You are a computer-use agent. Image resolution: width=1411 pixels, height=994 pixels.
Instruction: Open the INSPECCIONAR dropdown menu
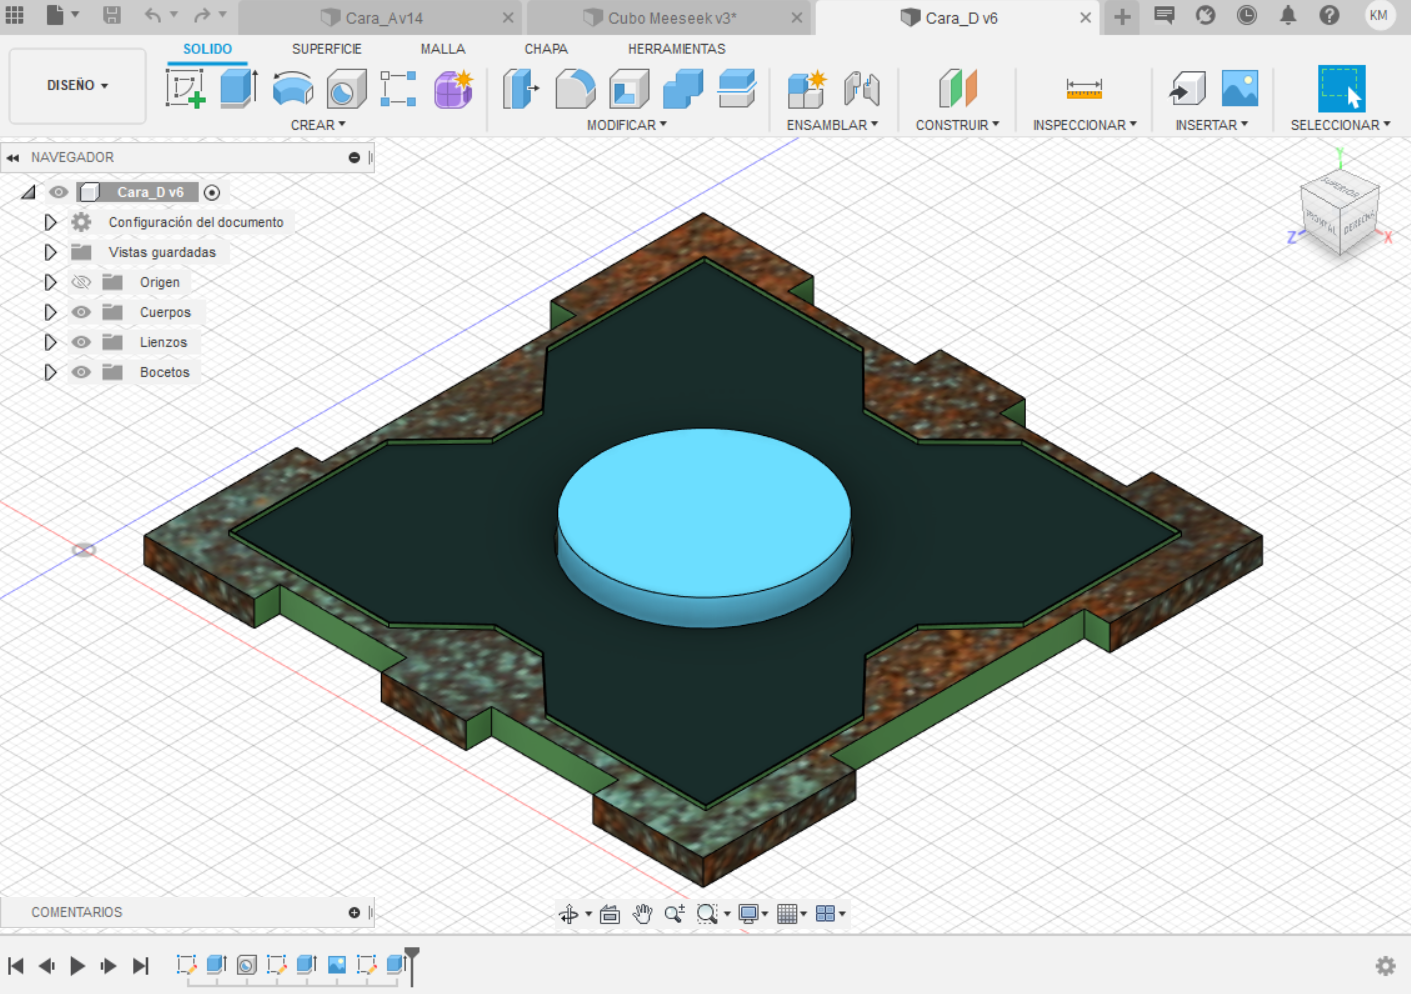point(1084,125)
